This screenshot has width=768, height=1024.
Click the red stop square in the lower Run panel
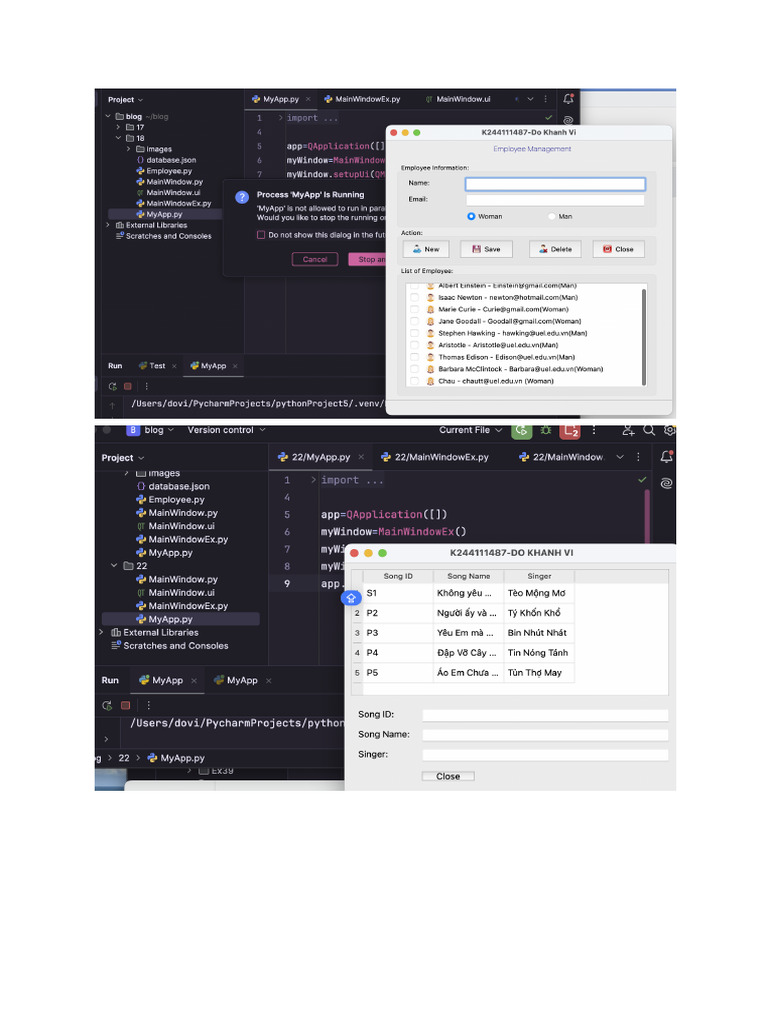(x=125, y=705)
